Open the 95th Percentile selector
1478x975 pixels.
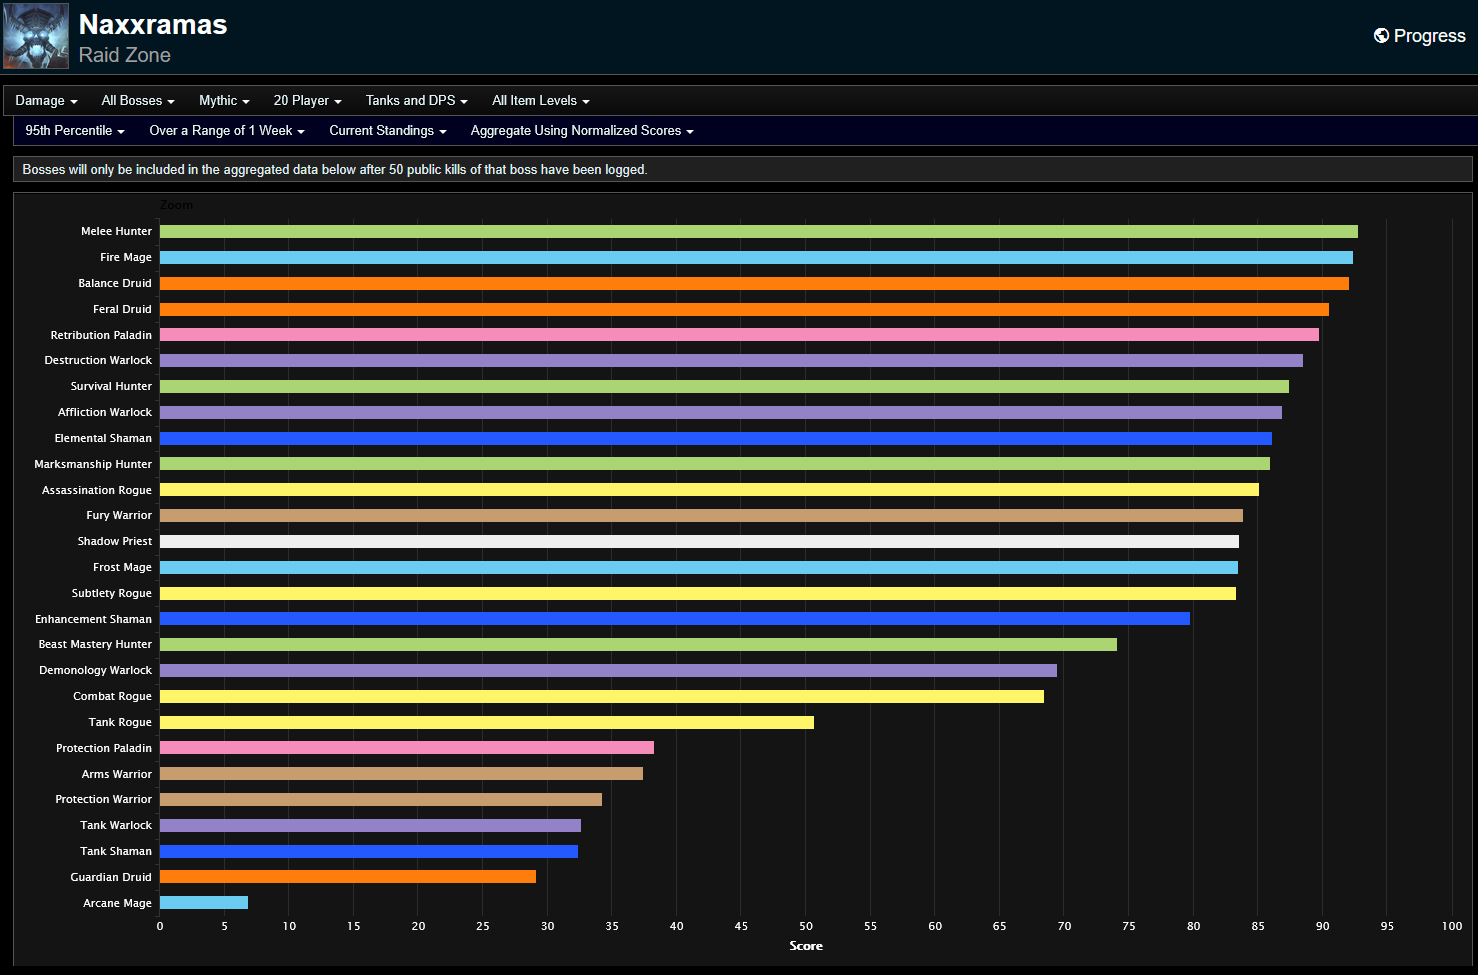tap(74, 130)
